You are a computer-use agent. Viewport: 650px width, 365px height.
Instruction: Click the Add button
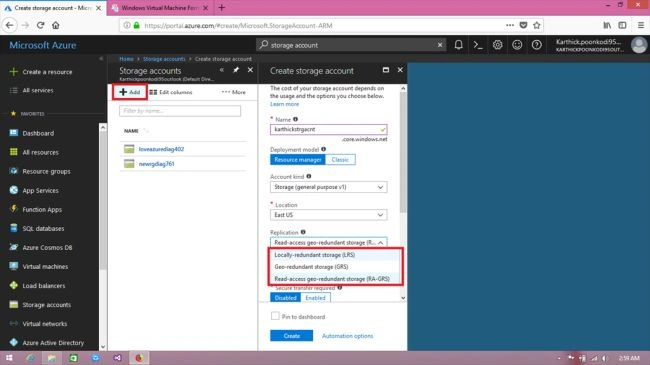[x=130, y=92]
